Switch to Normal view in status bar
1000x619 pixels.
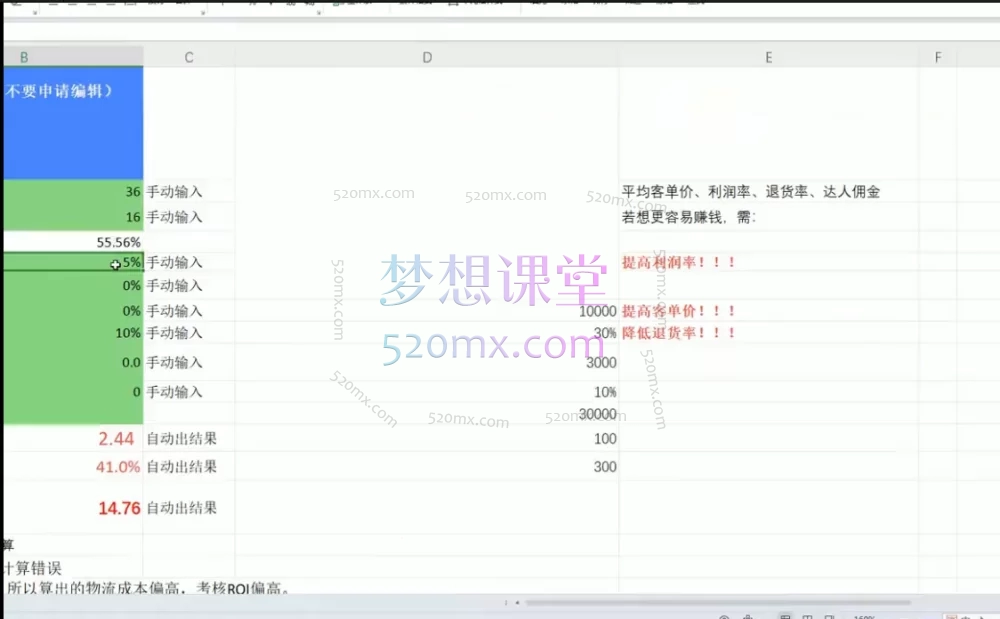[785, 617]
